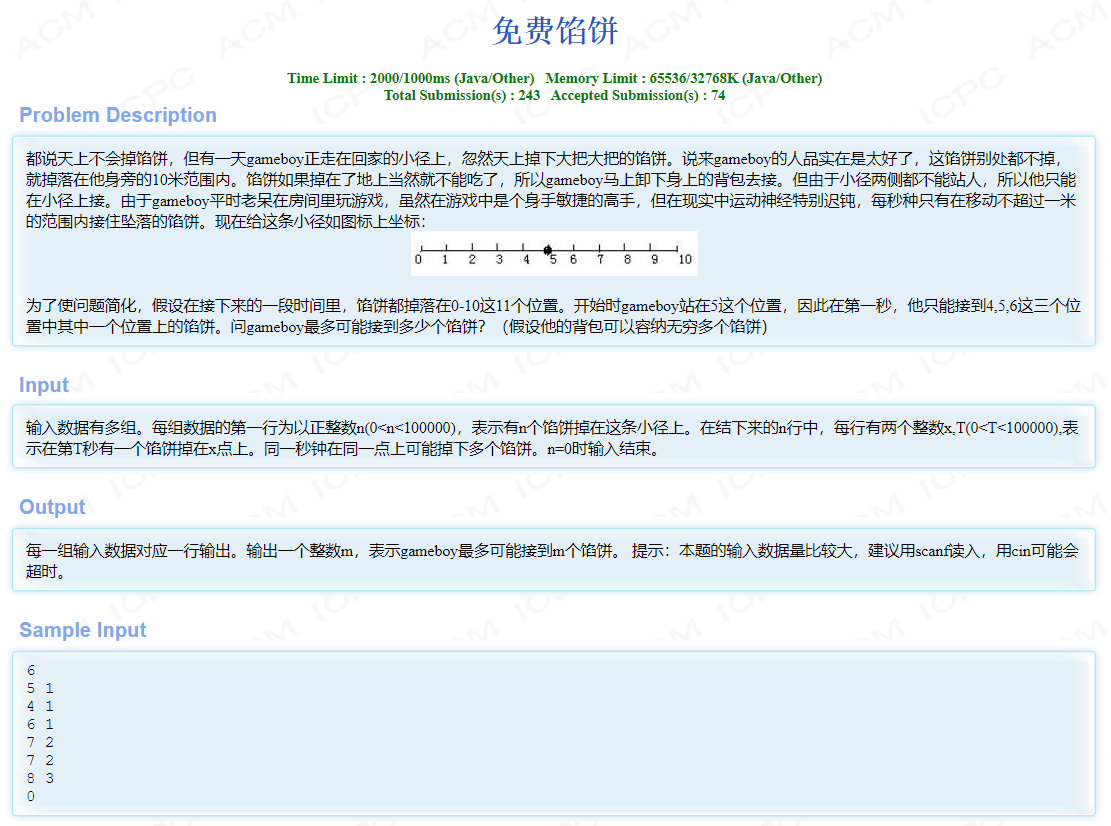Click the page title 免费馅饼
The width and height of the screenshot is (1111, 826).
click(x=555, y=32)
